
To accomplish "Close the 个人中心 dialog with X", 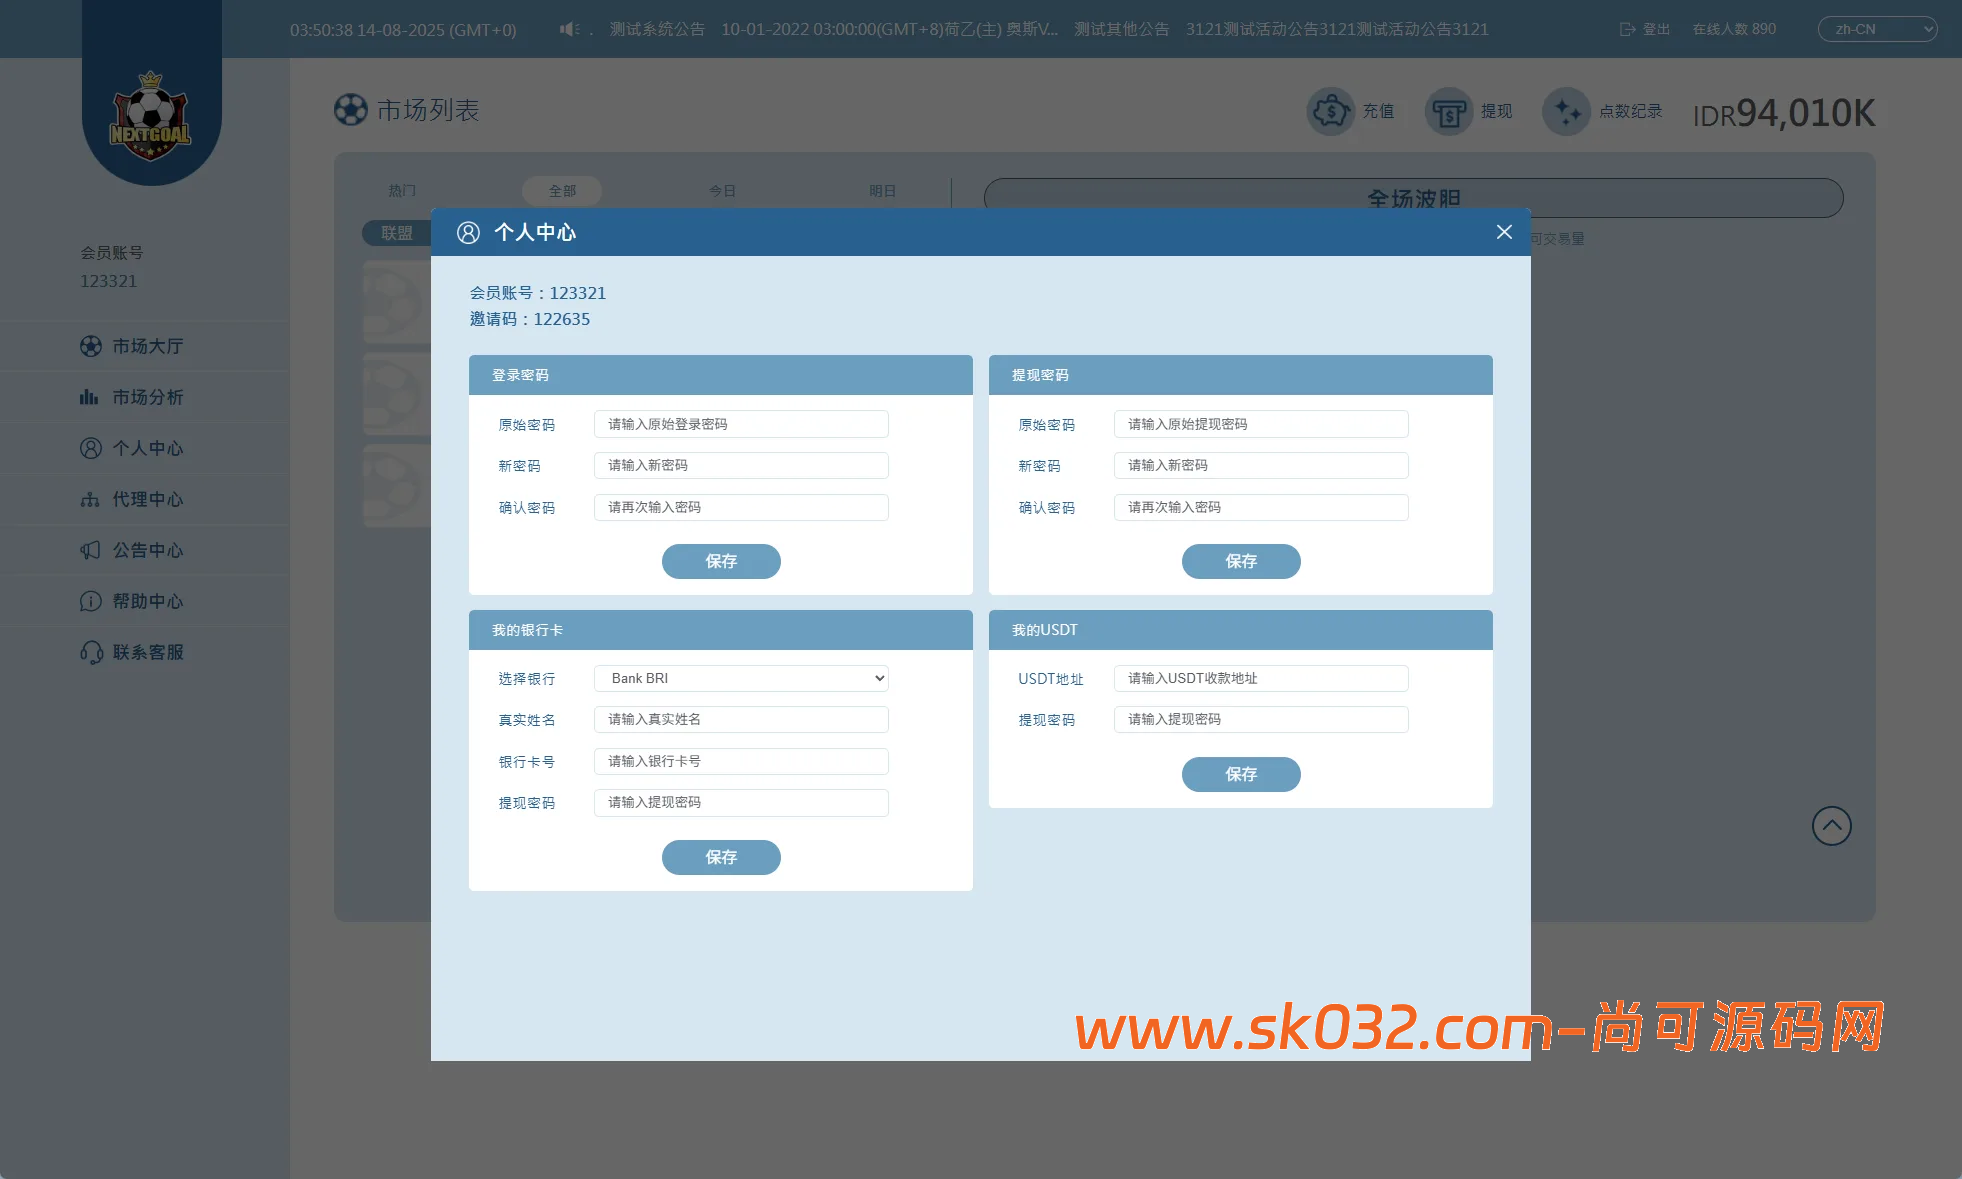I will coord(1503,232).
